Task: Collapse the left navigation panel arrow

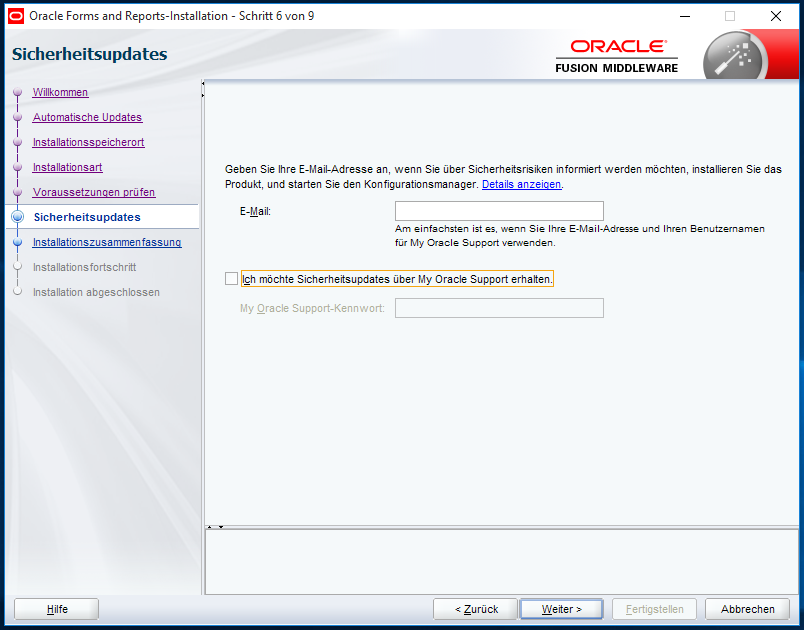Action: click(x=203, y=83)
